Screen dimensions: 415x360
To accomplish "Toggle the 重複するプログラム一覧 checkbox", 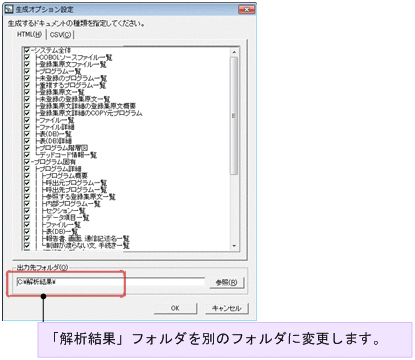I will pyautogui.click(x=27, y=85).
